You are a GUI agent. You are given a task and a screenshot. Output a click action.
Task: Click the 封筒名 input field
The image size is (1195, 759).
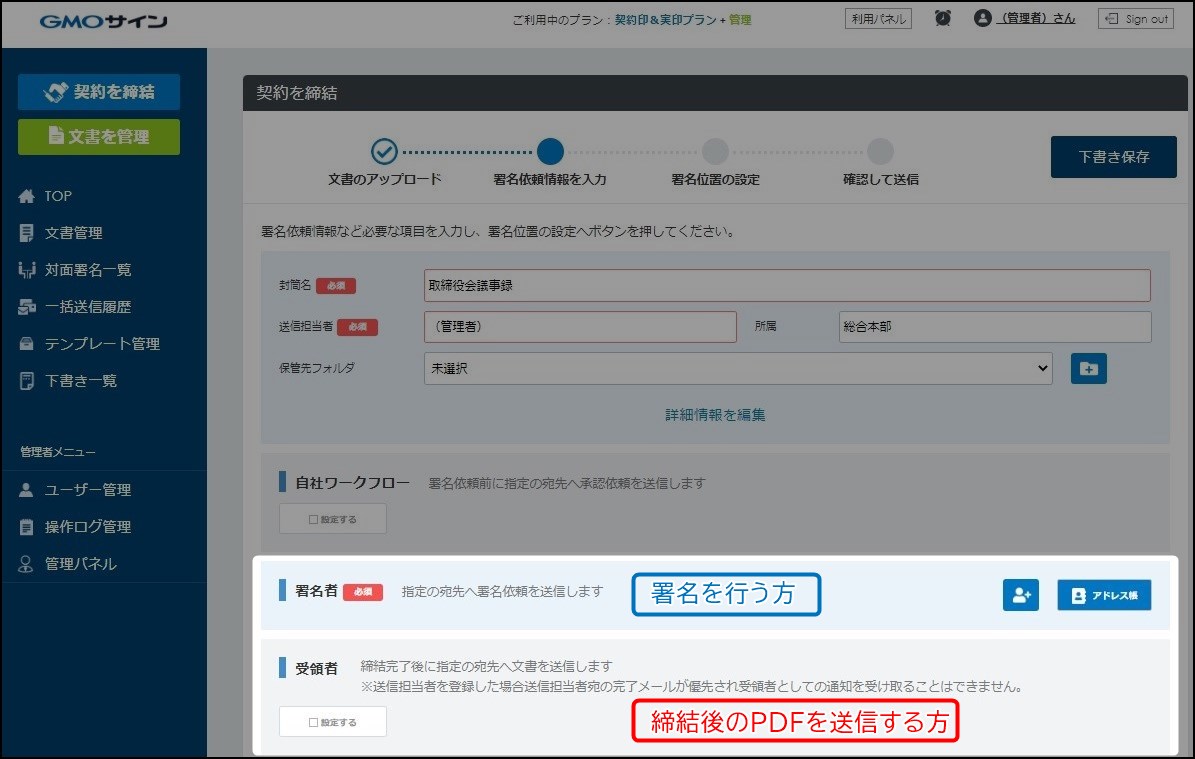point(787,285)
